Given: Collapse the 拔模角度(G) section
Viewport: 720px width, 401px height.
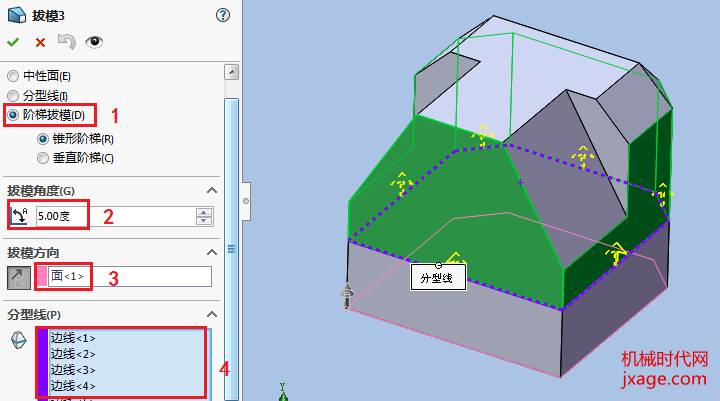Looking at the screenshot, I should pyautogui.click(x=212, y=190).
